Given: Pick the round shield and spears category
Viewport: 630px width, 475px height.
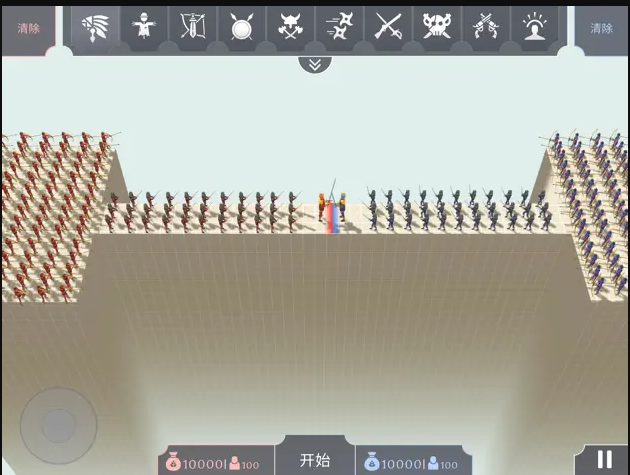Looking at the screenshot, I should click(x=241, y=27).
